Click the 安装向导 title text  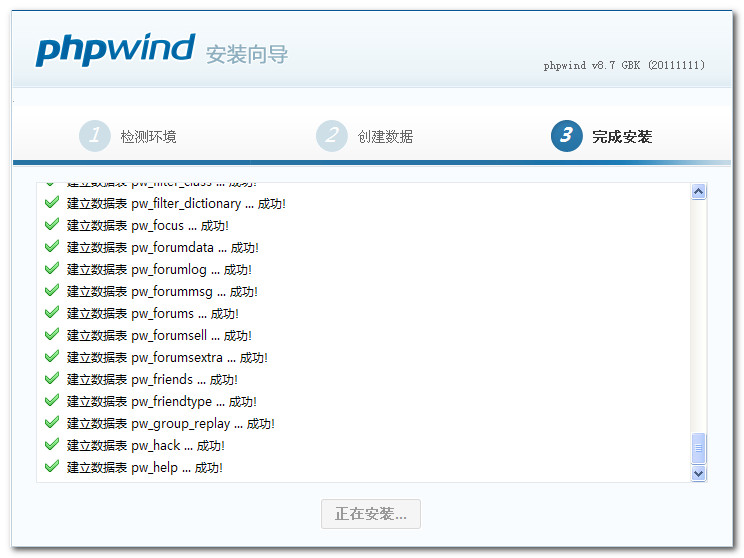click(x=247, y=54)
